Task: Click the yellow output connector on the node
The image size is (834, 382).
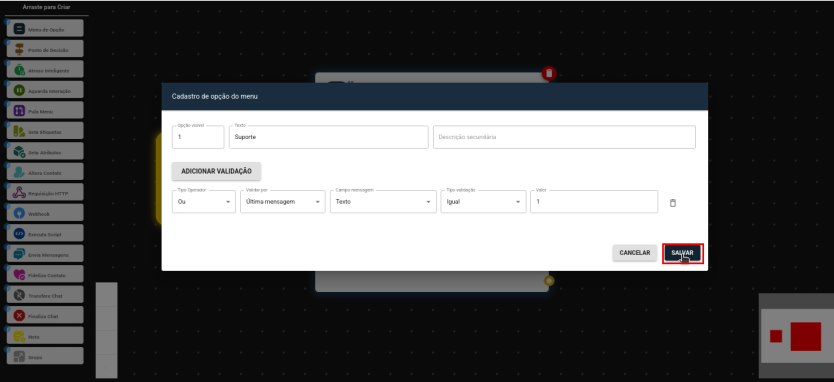Action: coord(549,280)
